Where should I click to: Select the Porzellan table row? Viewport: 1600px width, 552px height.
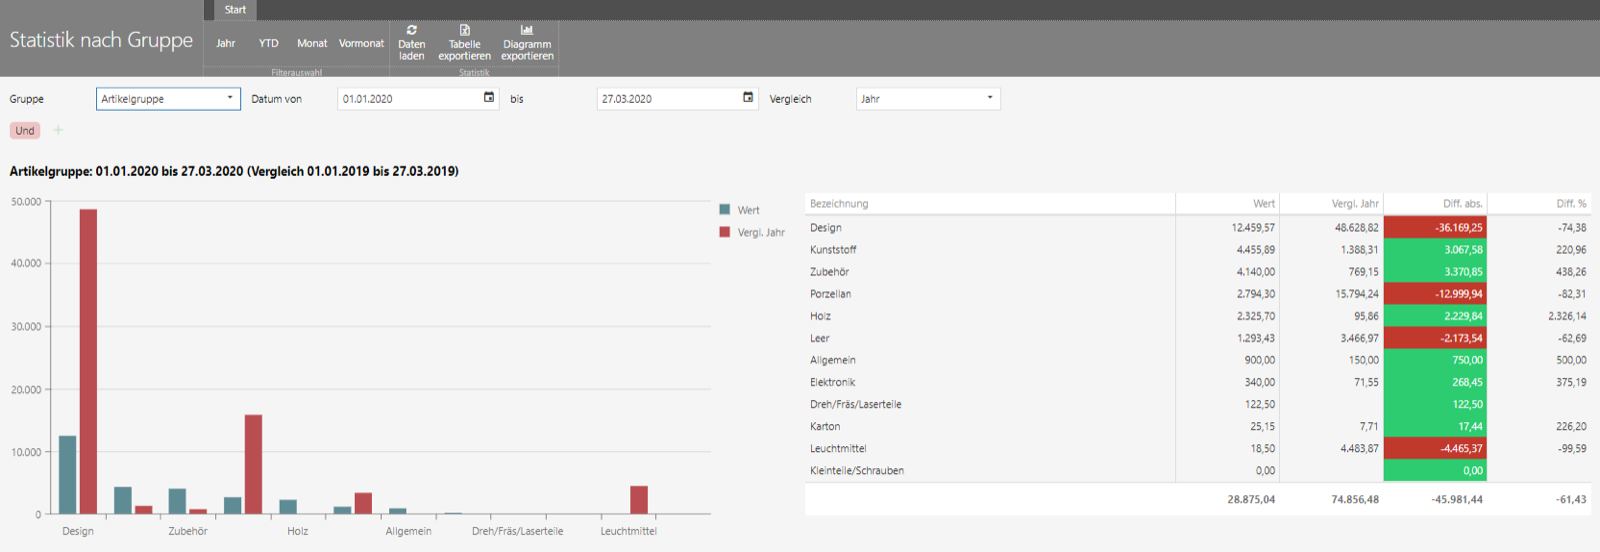click(1198, 294)
